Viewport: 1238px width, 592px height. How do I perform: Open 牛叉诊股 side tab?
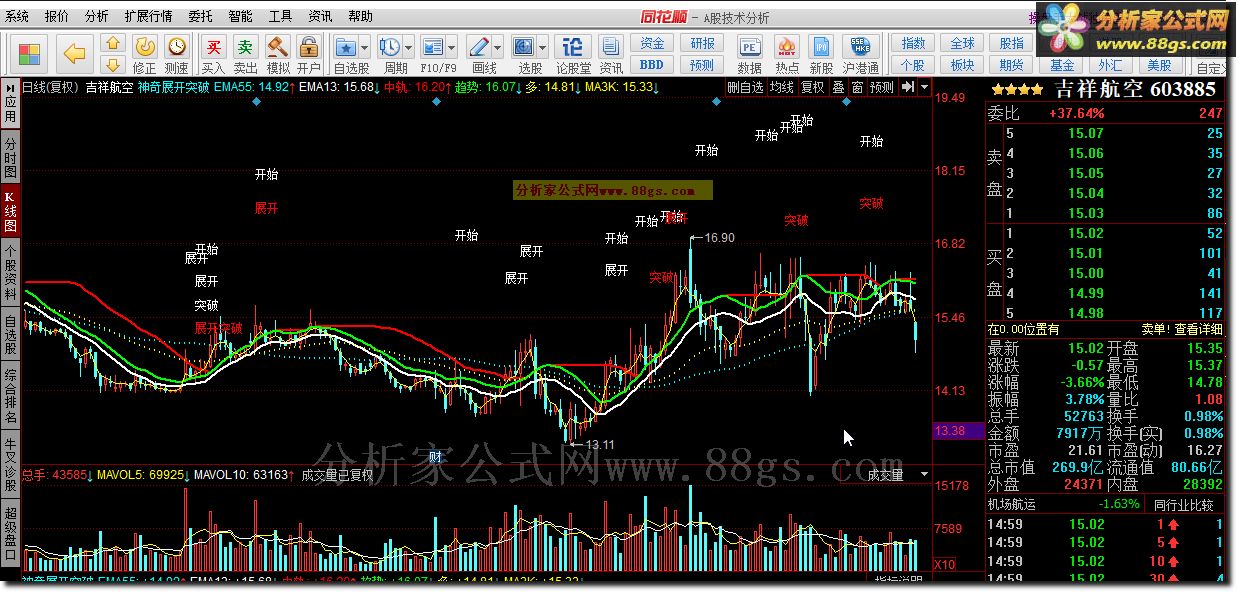pos(10,463)
